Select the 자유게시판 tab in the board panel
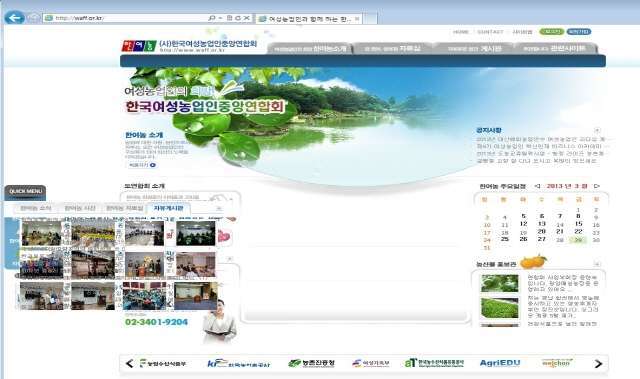This screenshot has width=640, height=379. 169,208
